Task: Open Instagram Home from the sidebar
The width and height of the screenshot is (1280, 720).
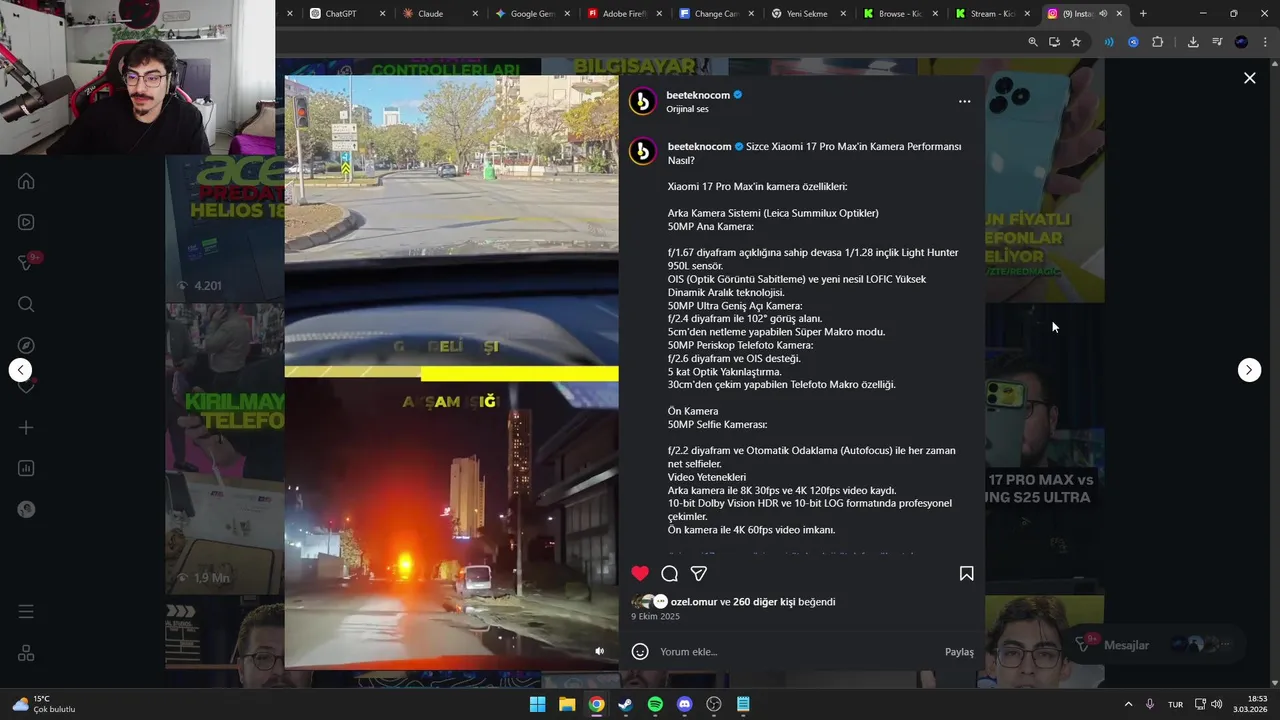Action: (26, 181)
